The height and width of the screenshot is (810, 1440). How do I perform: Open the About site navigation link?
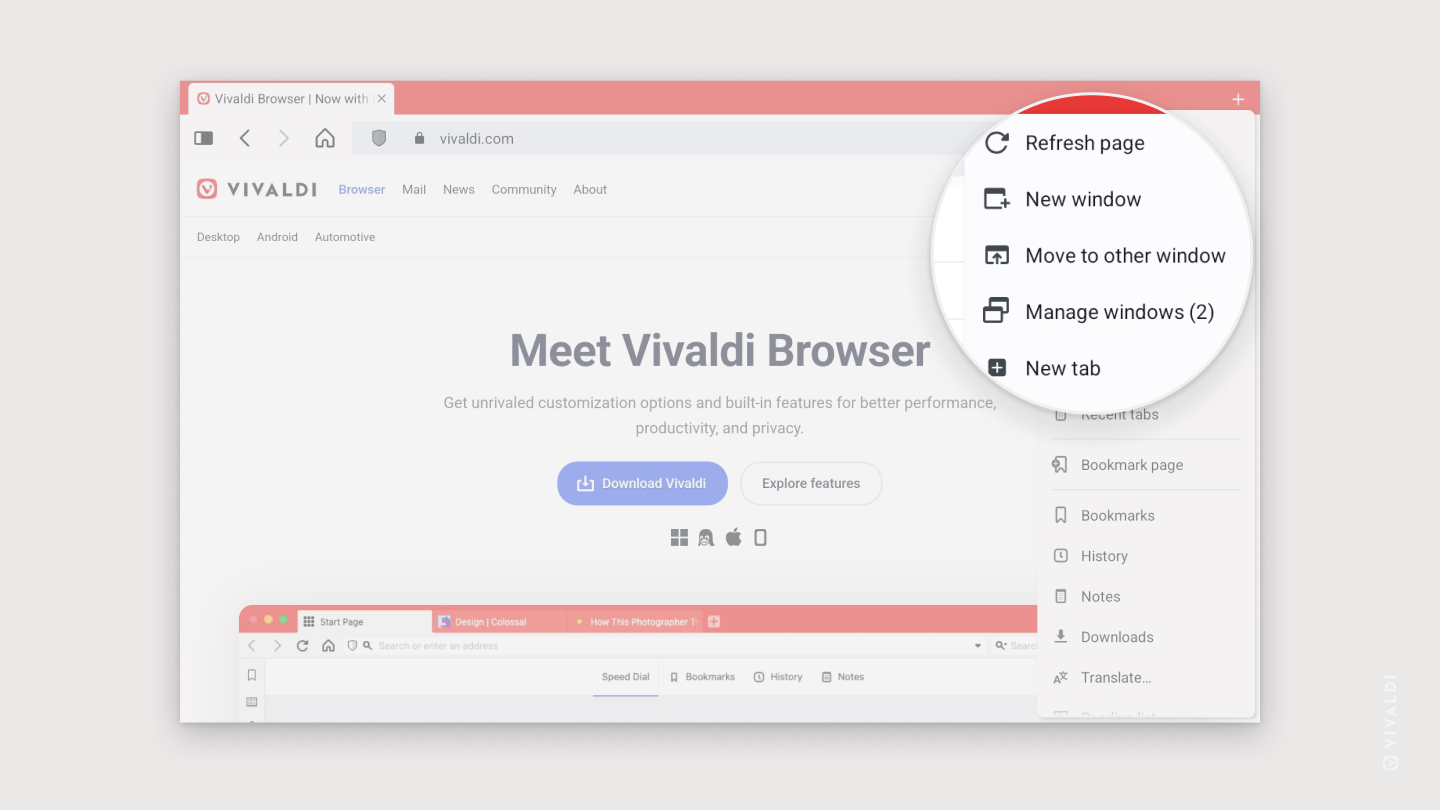pos(590,189)
